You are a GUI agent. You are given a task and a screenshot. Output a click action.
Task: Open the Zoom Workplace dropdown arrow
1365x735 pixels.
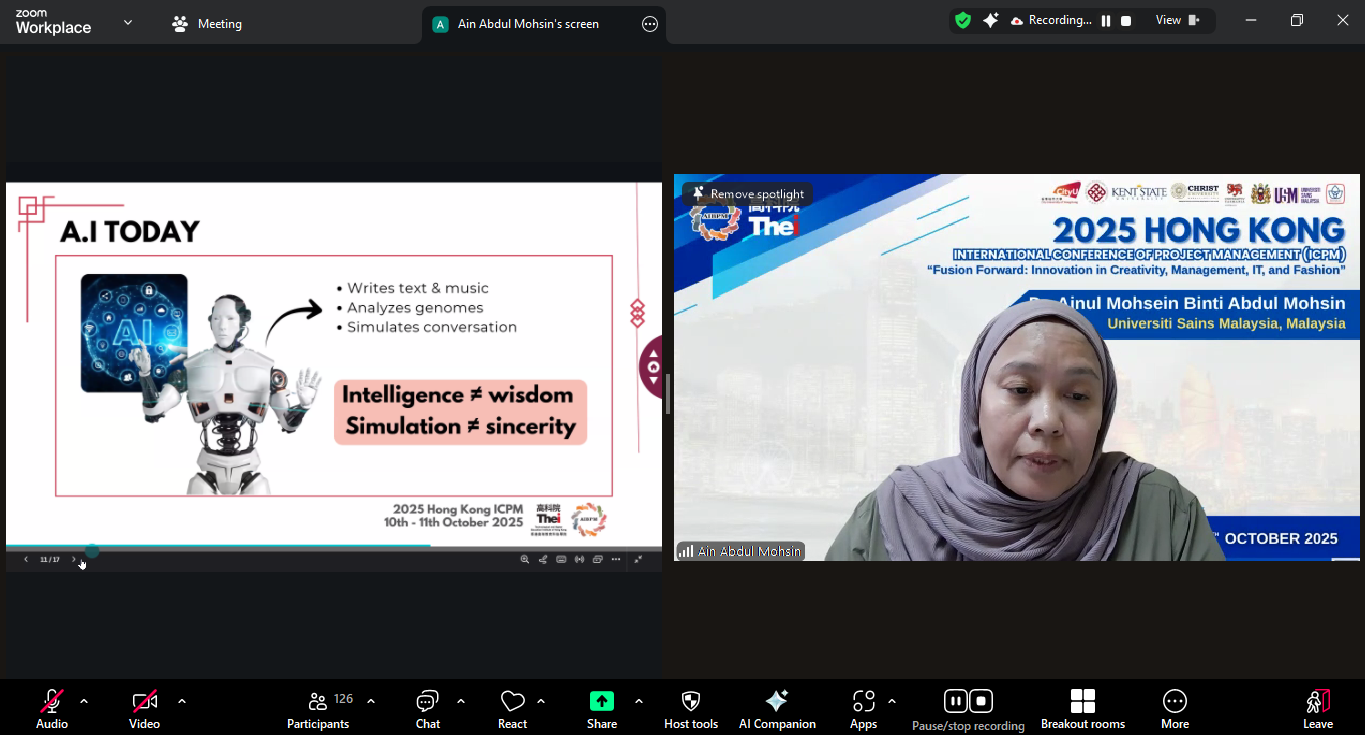coord(128,22)
